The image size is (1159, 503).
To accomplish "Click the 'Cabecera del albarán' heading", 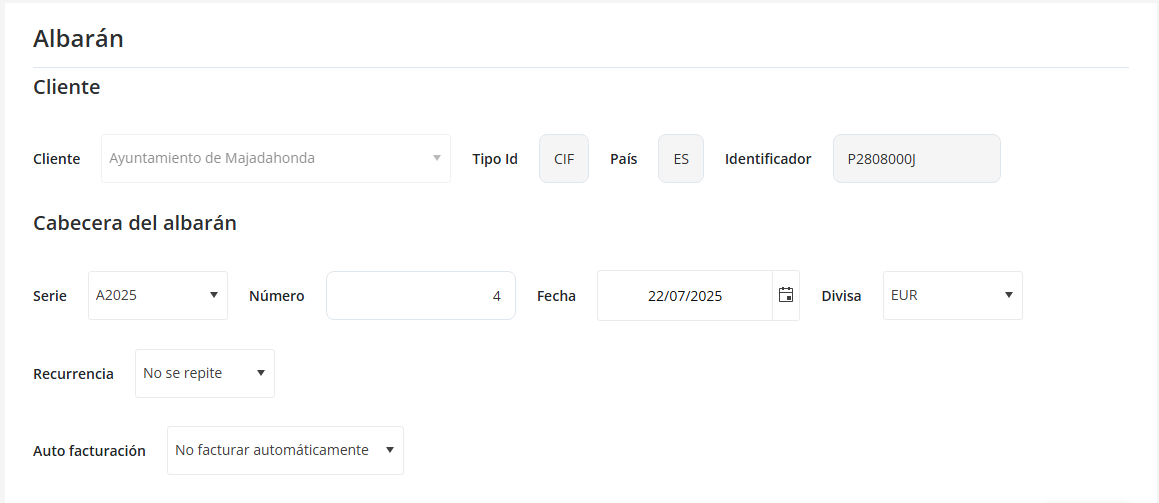I will (135, 223).
